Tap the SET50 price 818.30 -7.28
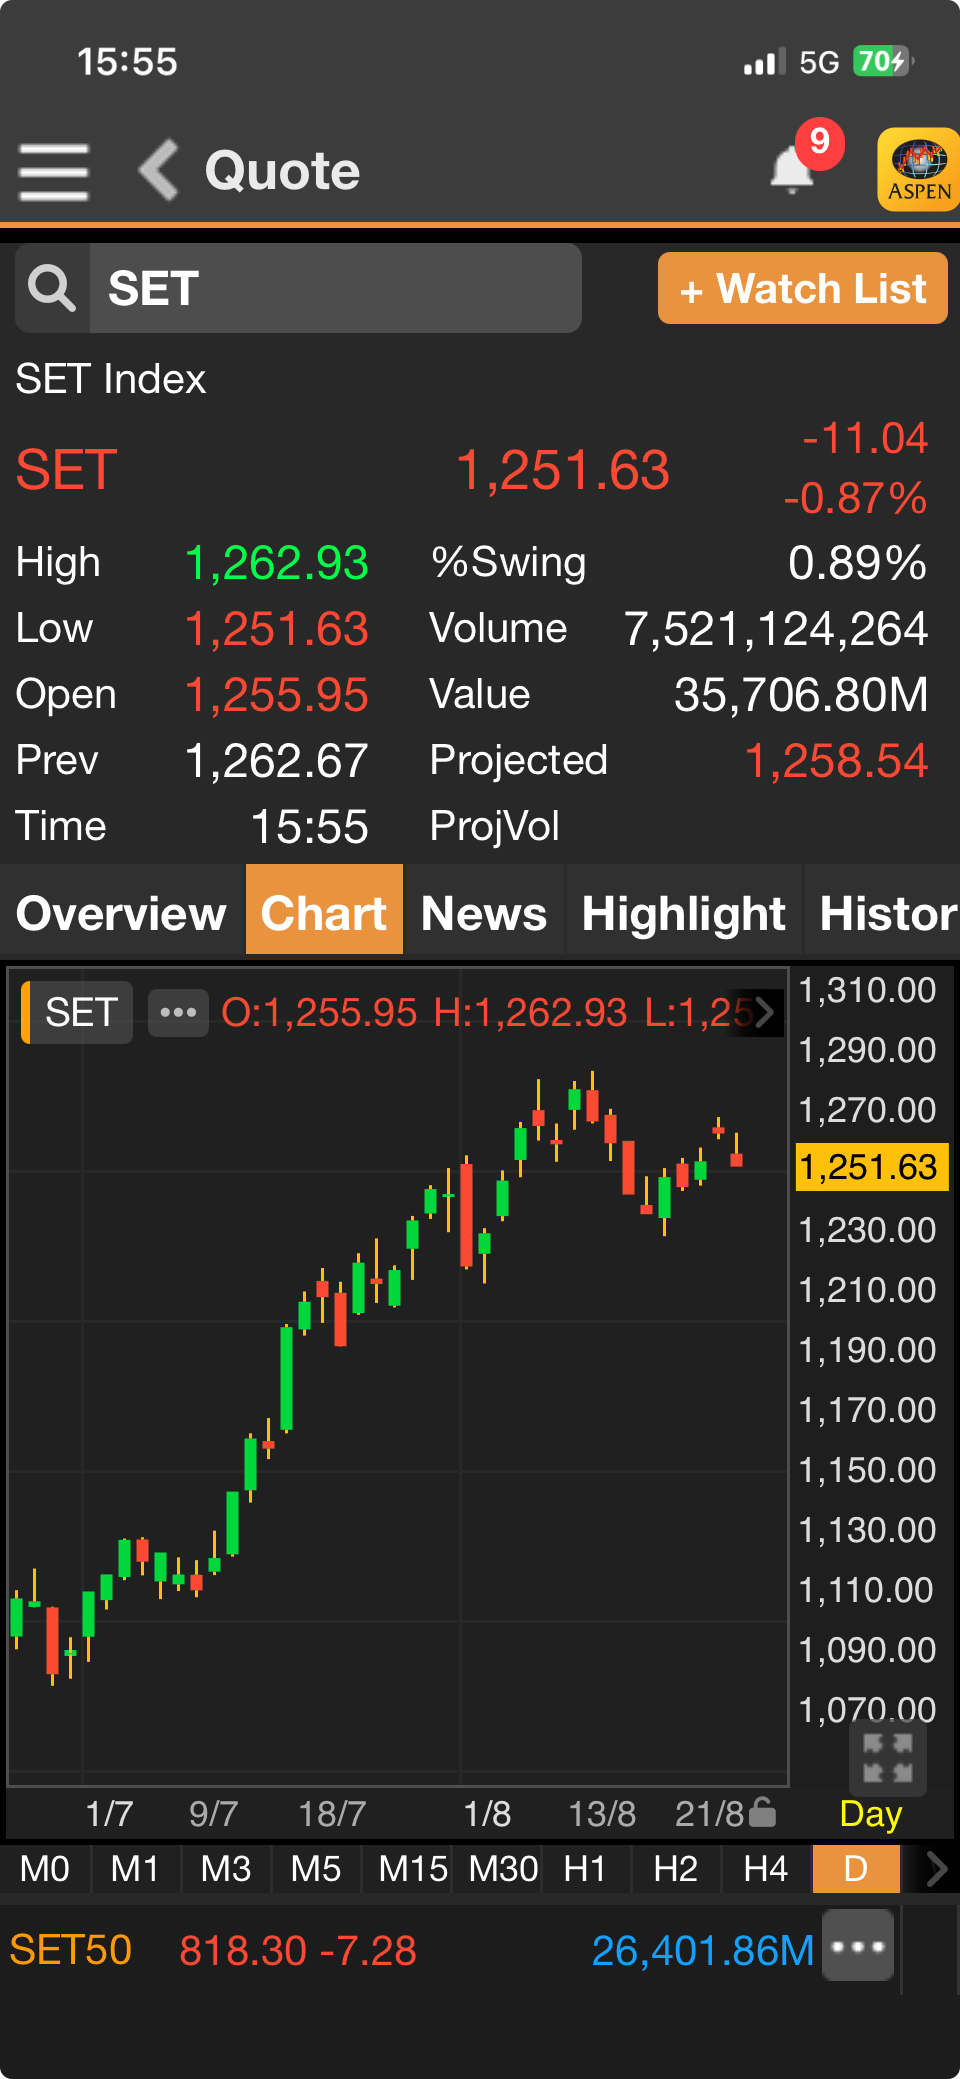This screenshot has width=960, height=2079. pyautogui.click(x=298, y=1950)
